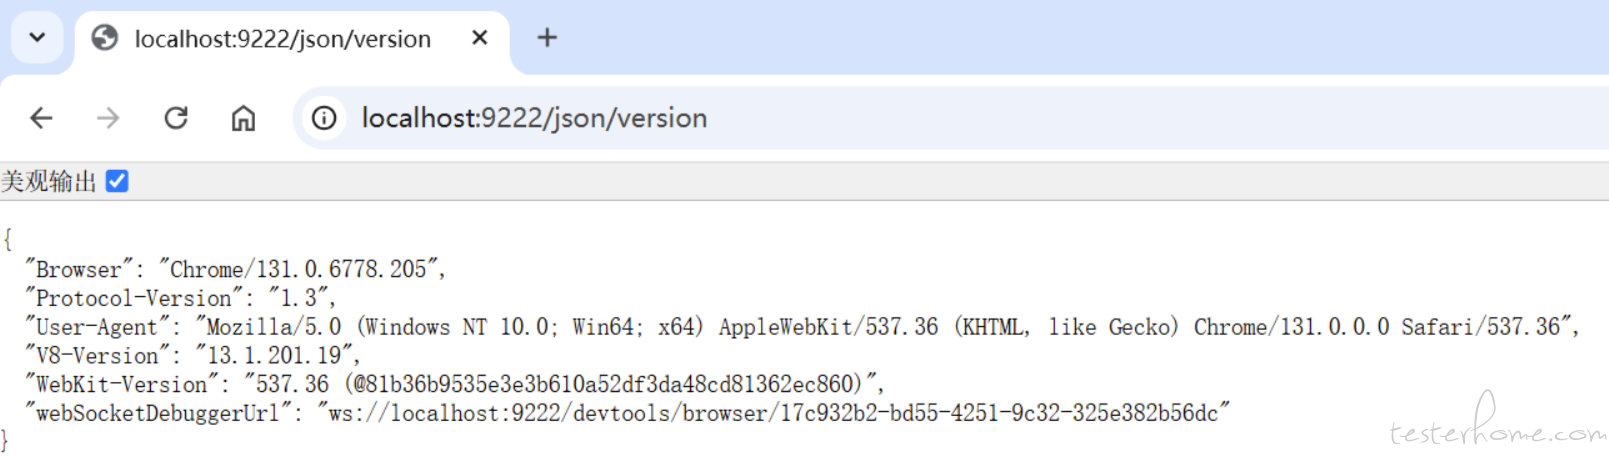Image resolution: width=1609 pixels, height=466 pixels.
Task: Reload the localhost:9222 page
Action: pos(176,118)
